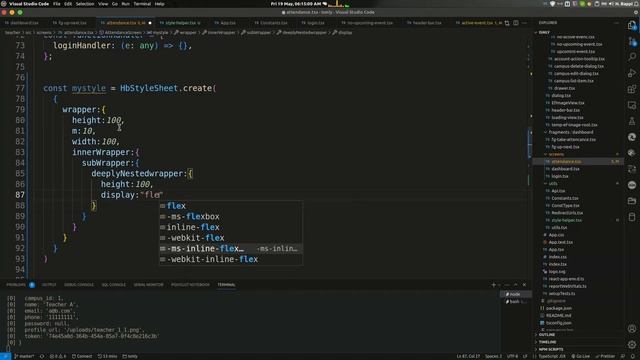Image resolution: width=640 pixels, height=360 pixels.
Task: Select the bash terminal instance
Action: [516, 302]
